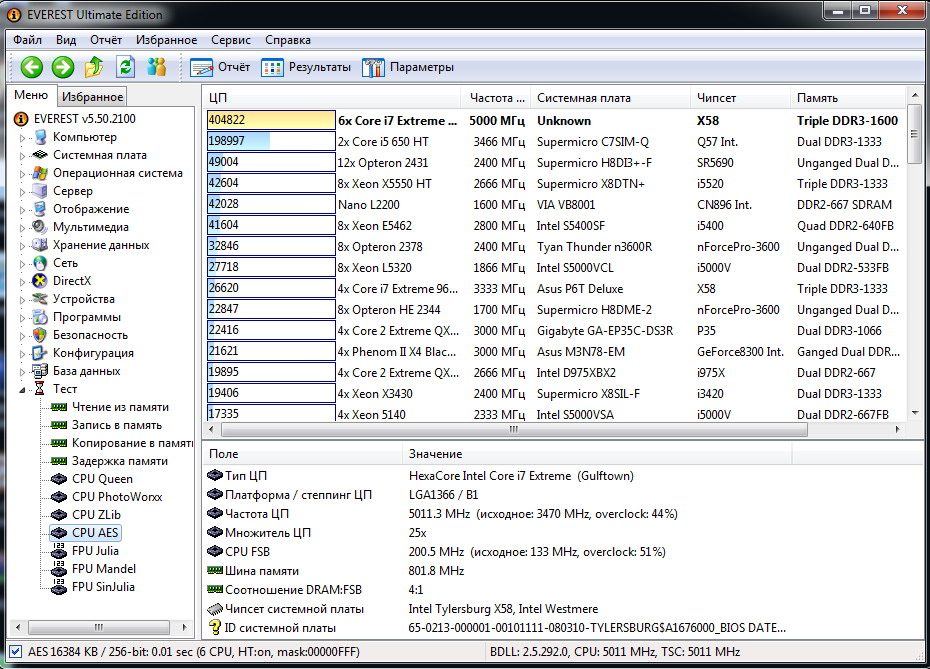Viewport: 930px width, 669px height.
Task: Sort by the Чипсет column header
Action: 740,98
